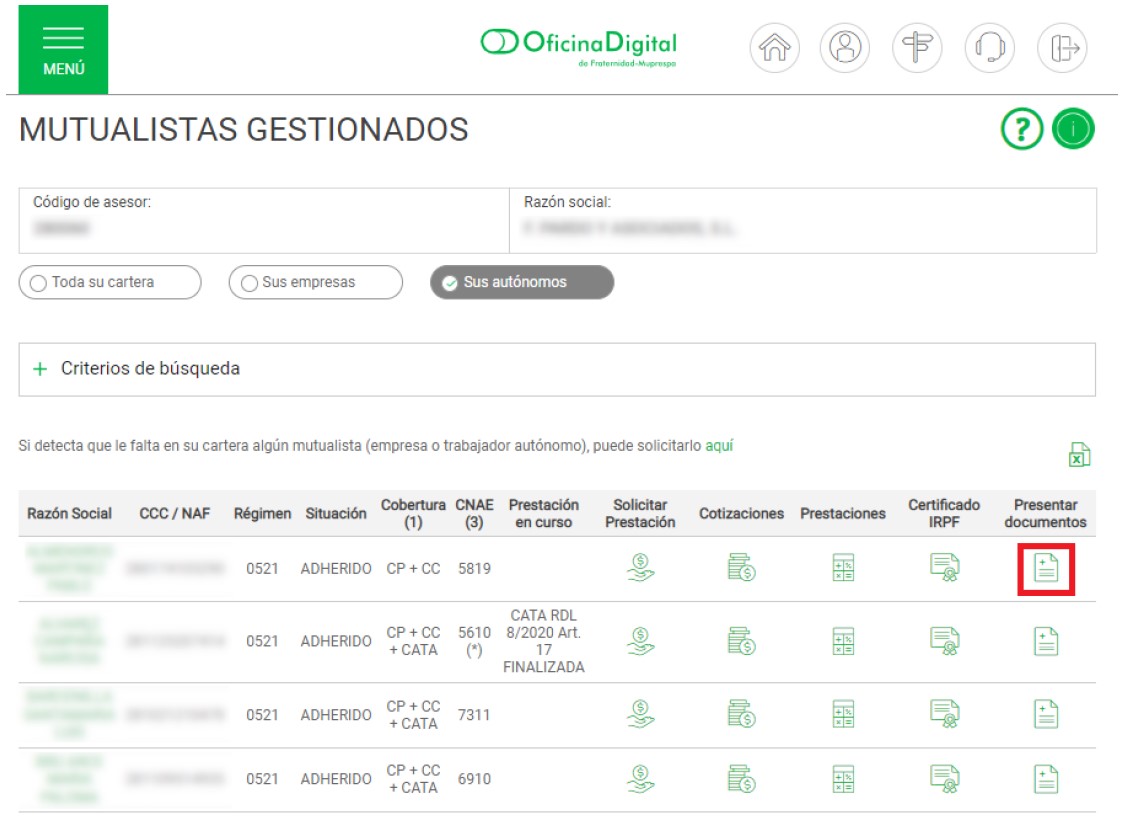Click the Cotizaciones column header
Screen dimensions: 1133x821
point(741,513)
